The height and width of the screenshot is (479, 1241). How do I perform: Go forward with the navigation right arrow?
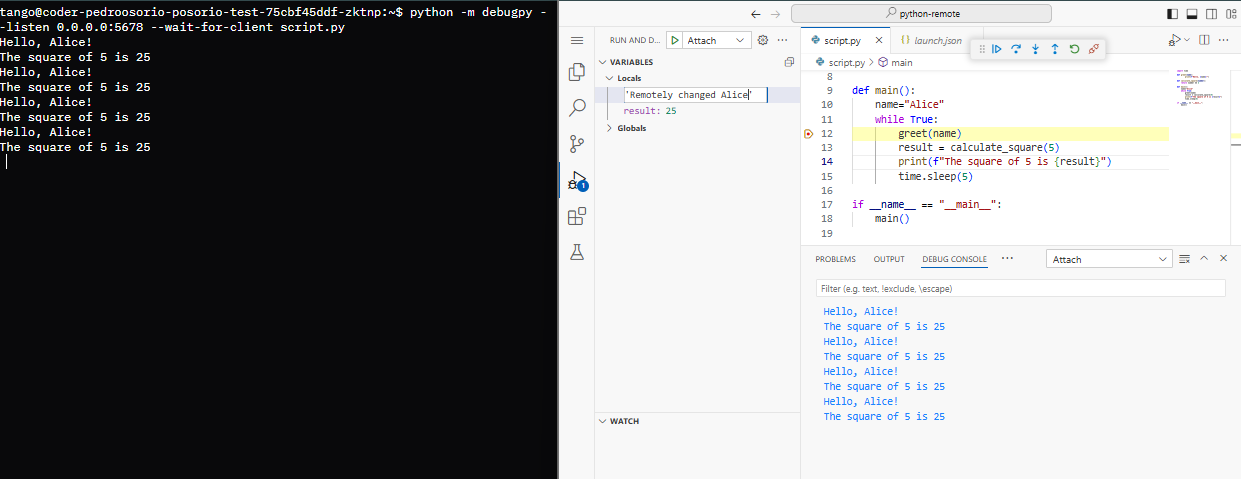pos(777,14)
